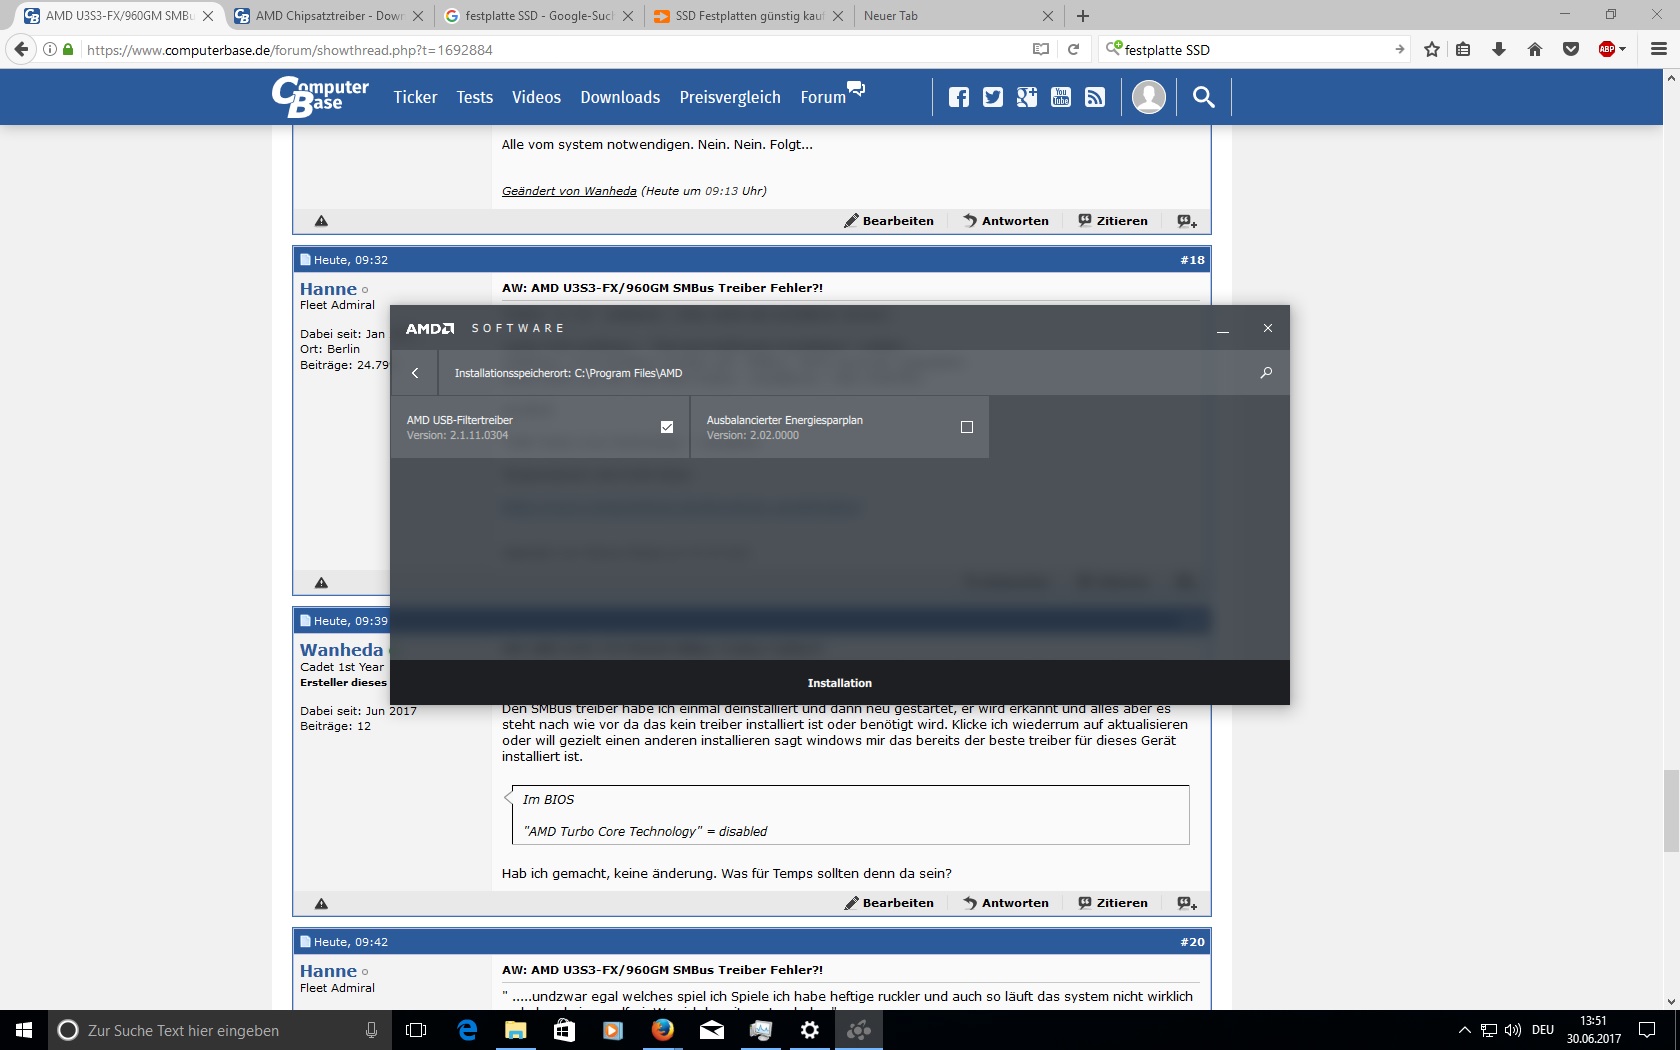Report the top post via warning icon
The image size is (1680, 1050).
[x=321, y=221]
